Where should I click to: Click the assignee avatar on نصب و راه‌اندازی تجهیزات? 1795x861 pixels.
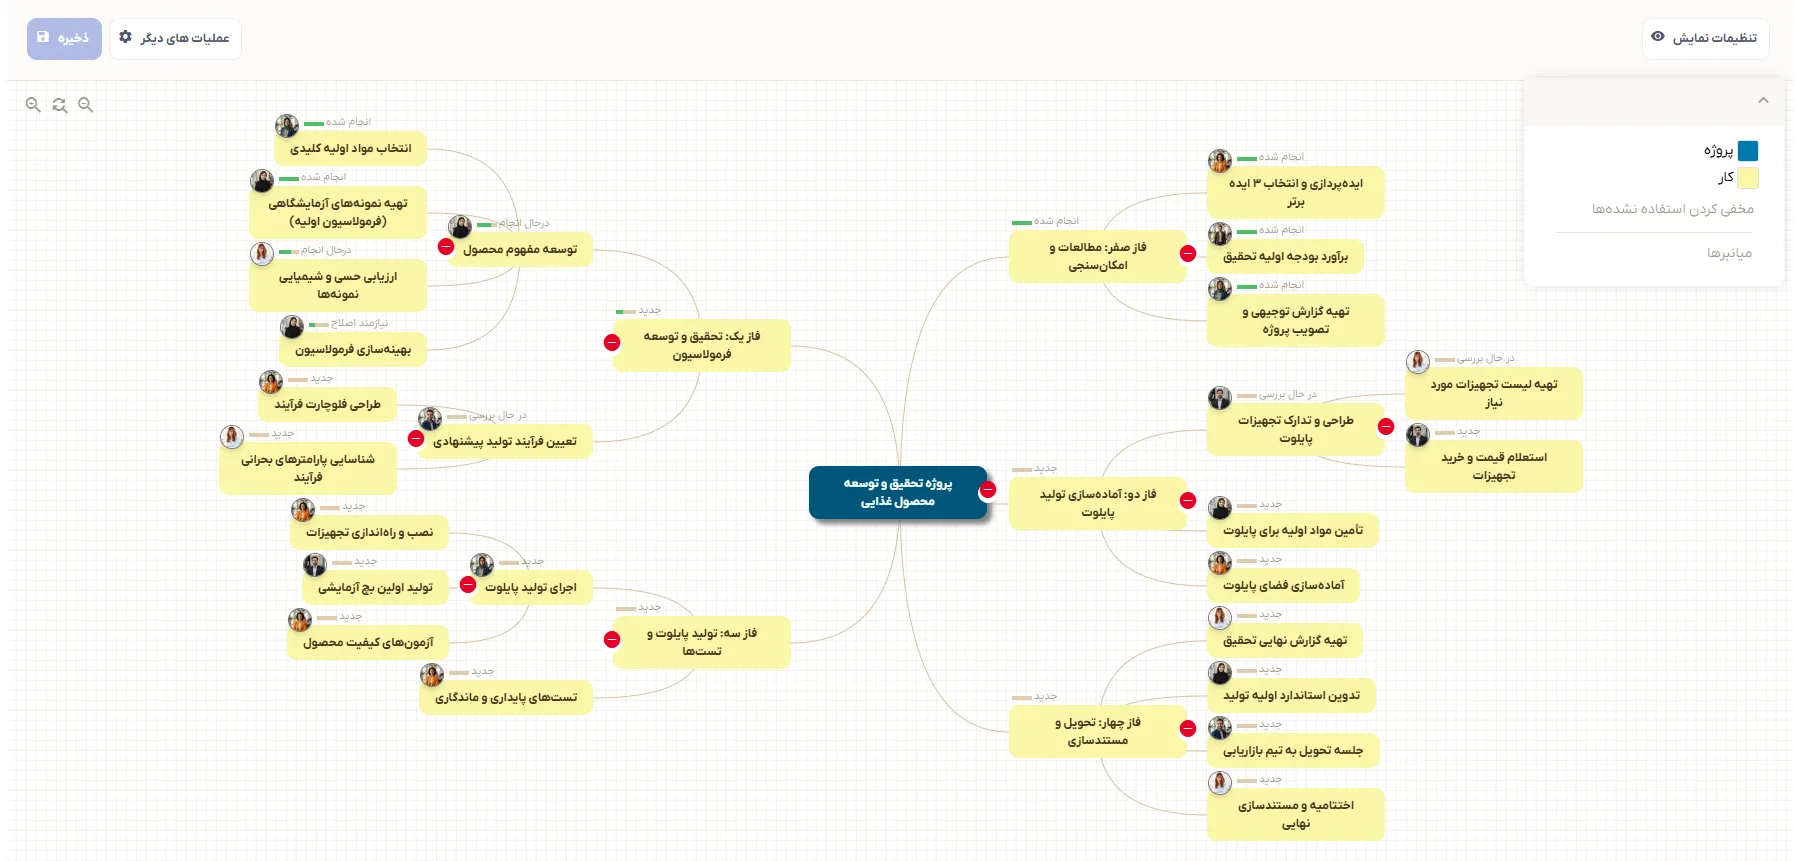tap(303, 510)
